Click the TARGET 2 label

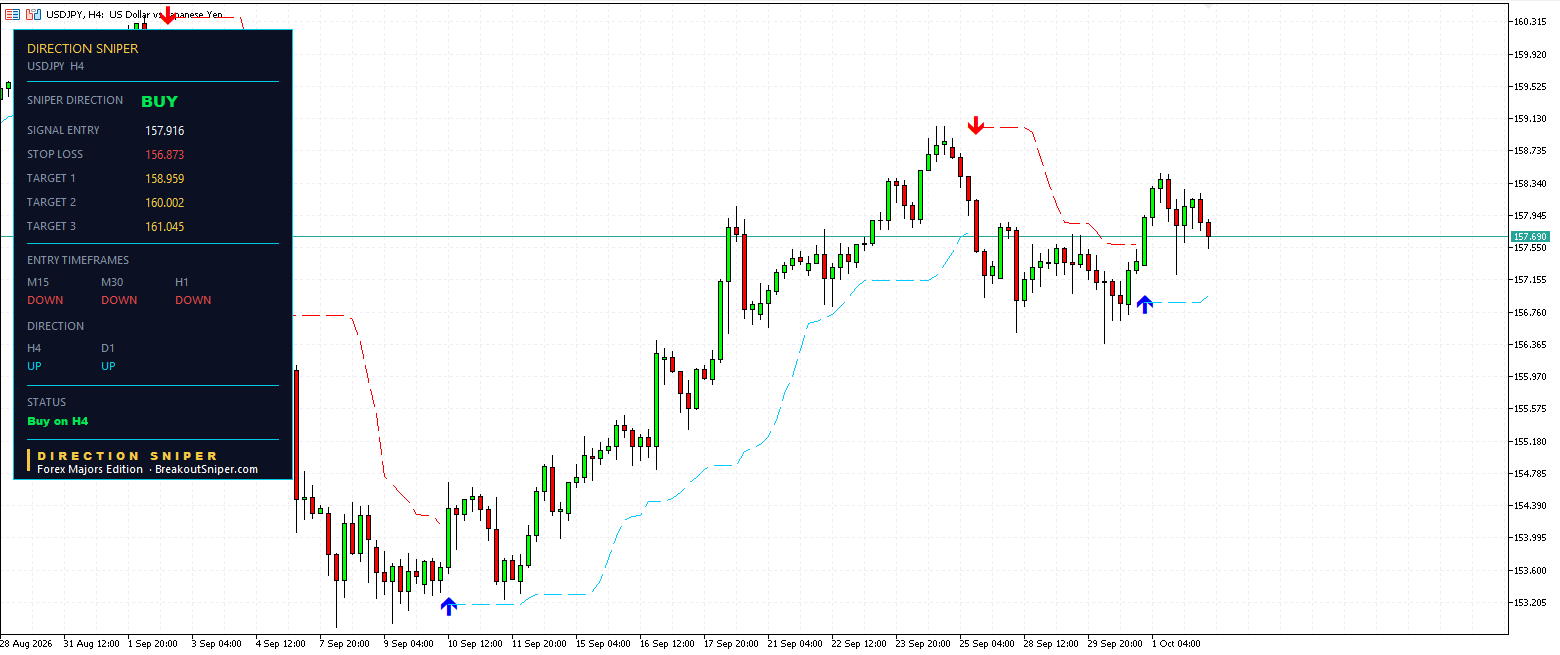51,202
